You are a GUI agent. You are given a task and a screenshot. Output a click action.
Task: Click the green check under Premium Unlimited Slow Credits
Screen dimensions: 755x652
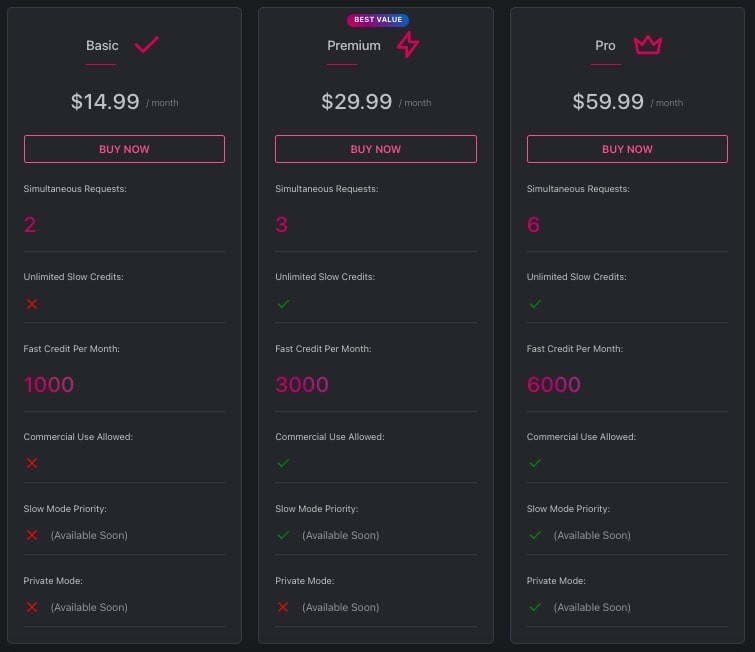point(284,304)
